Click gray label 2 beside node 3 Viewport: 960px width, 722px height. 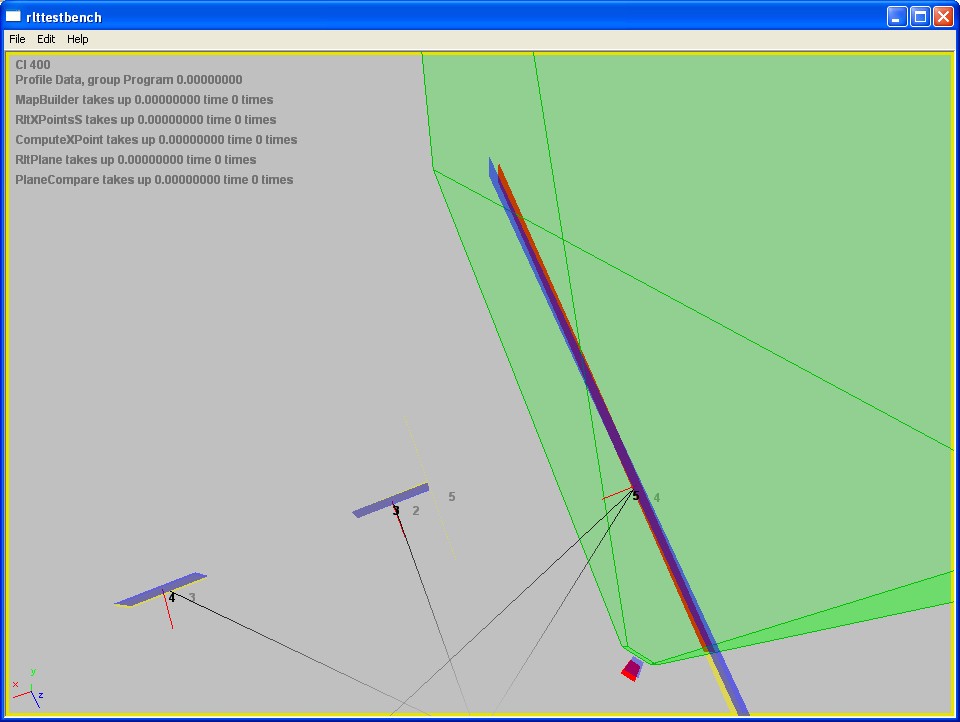click(x=416, y=511)
